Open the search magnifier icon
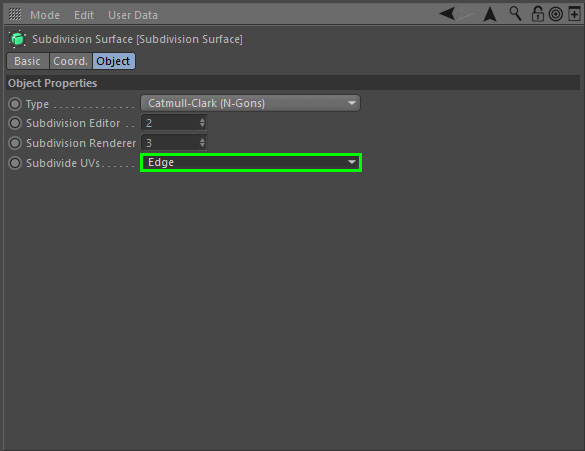Viewport: 585px width, 451px height. point(515,14)
